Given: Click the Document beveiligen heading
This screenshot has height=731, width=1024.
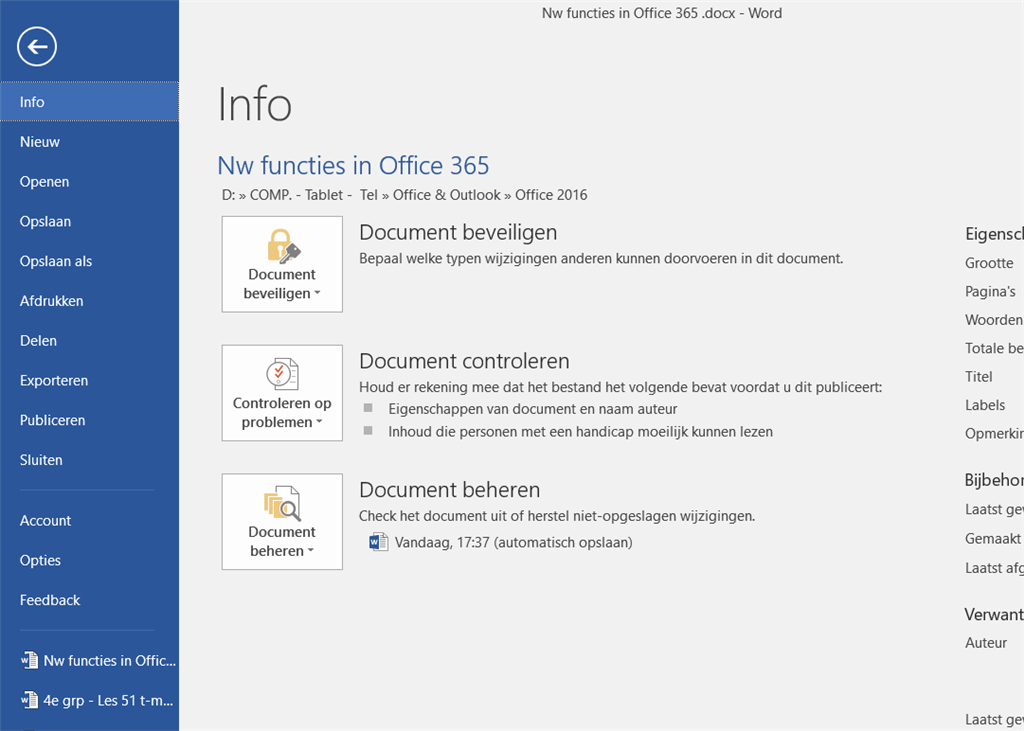Looking at the screenshot, I should pyautogui.click(x=458, y=233).
